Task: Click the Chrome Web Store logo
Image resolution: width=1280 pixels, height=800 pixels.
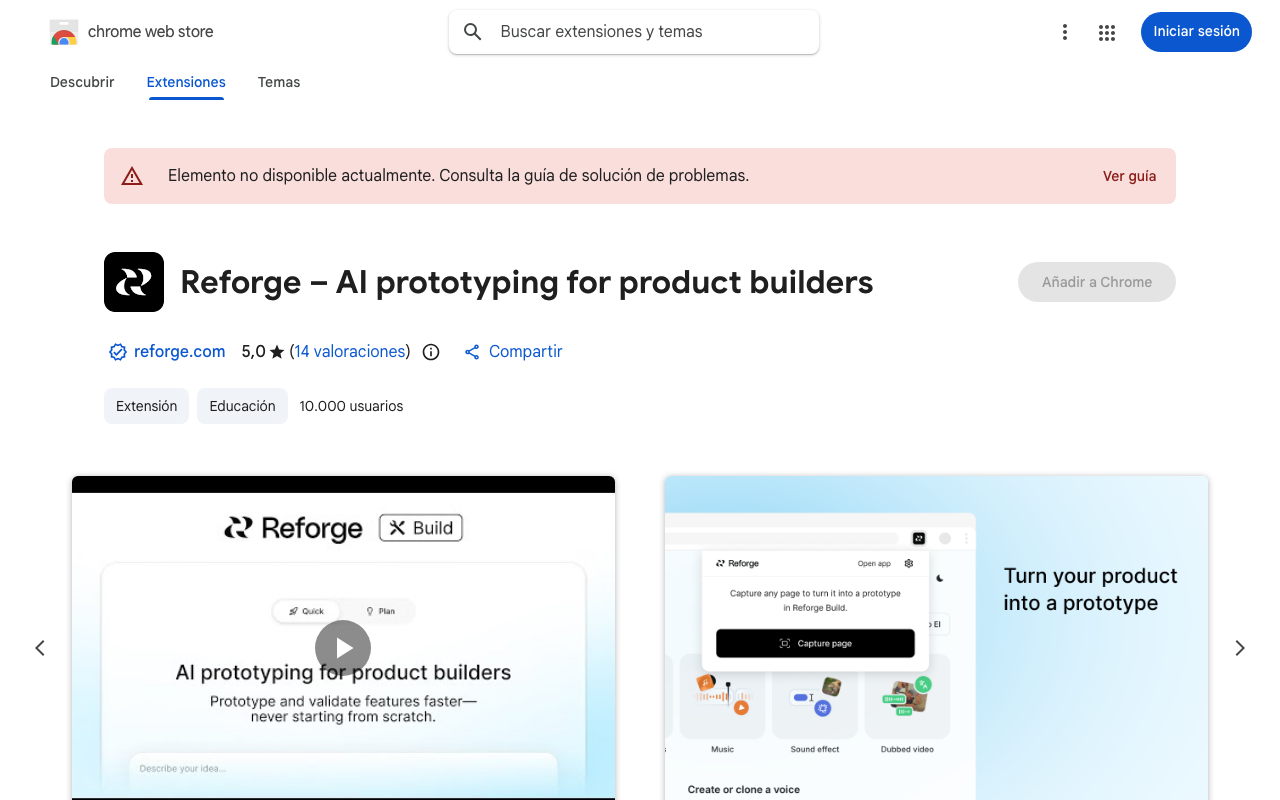Action: click(x=64, y=32)
